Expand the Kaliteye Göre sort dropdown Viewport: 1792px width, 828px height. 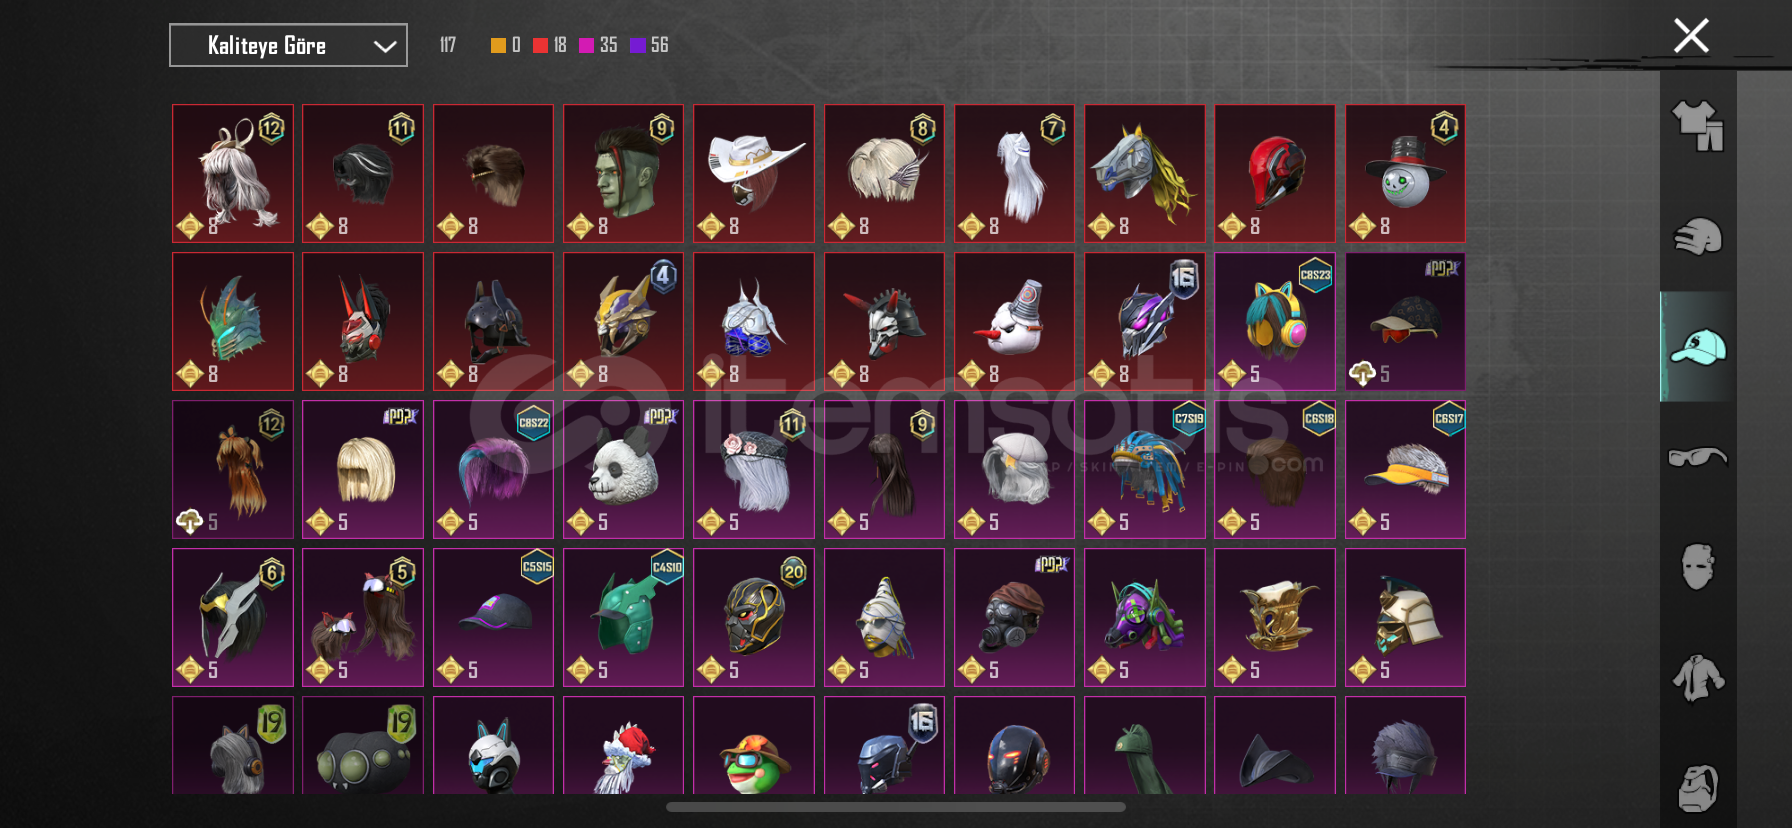288,45
